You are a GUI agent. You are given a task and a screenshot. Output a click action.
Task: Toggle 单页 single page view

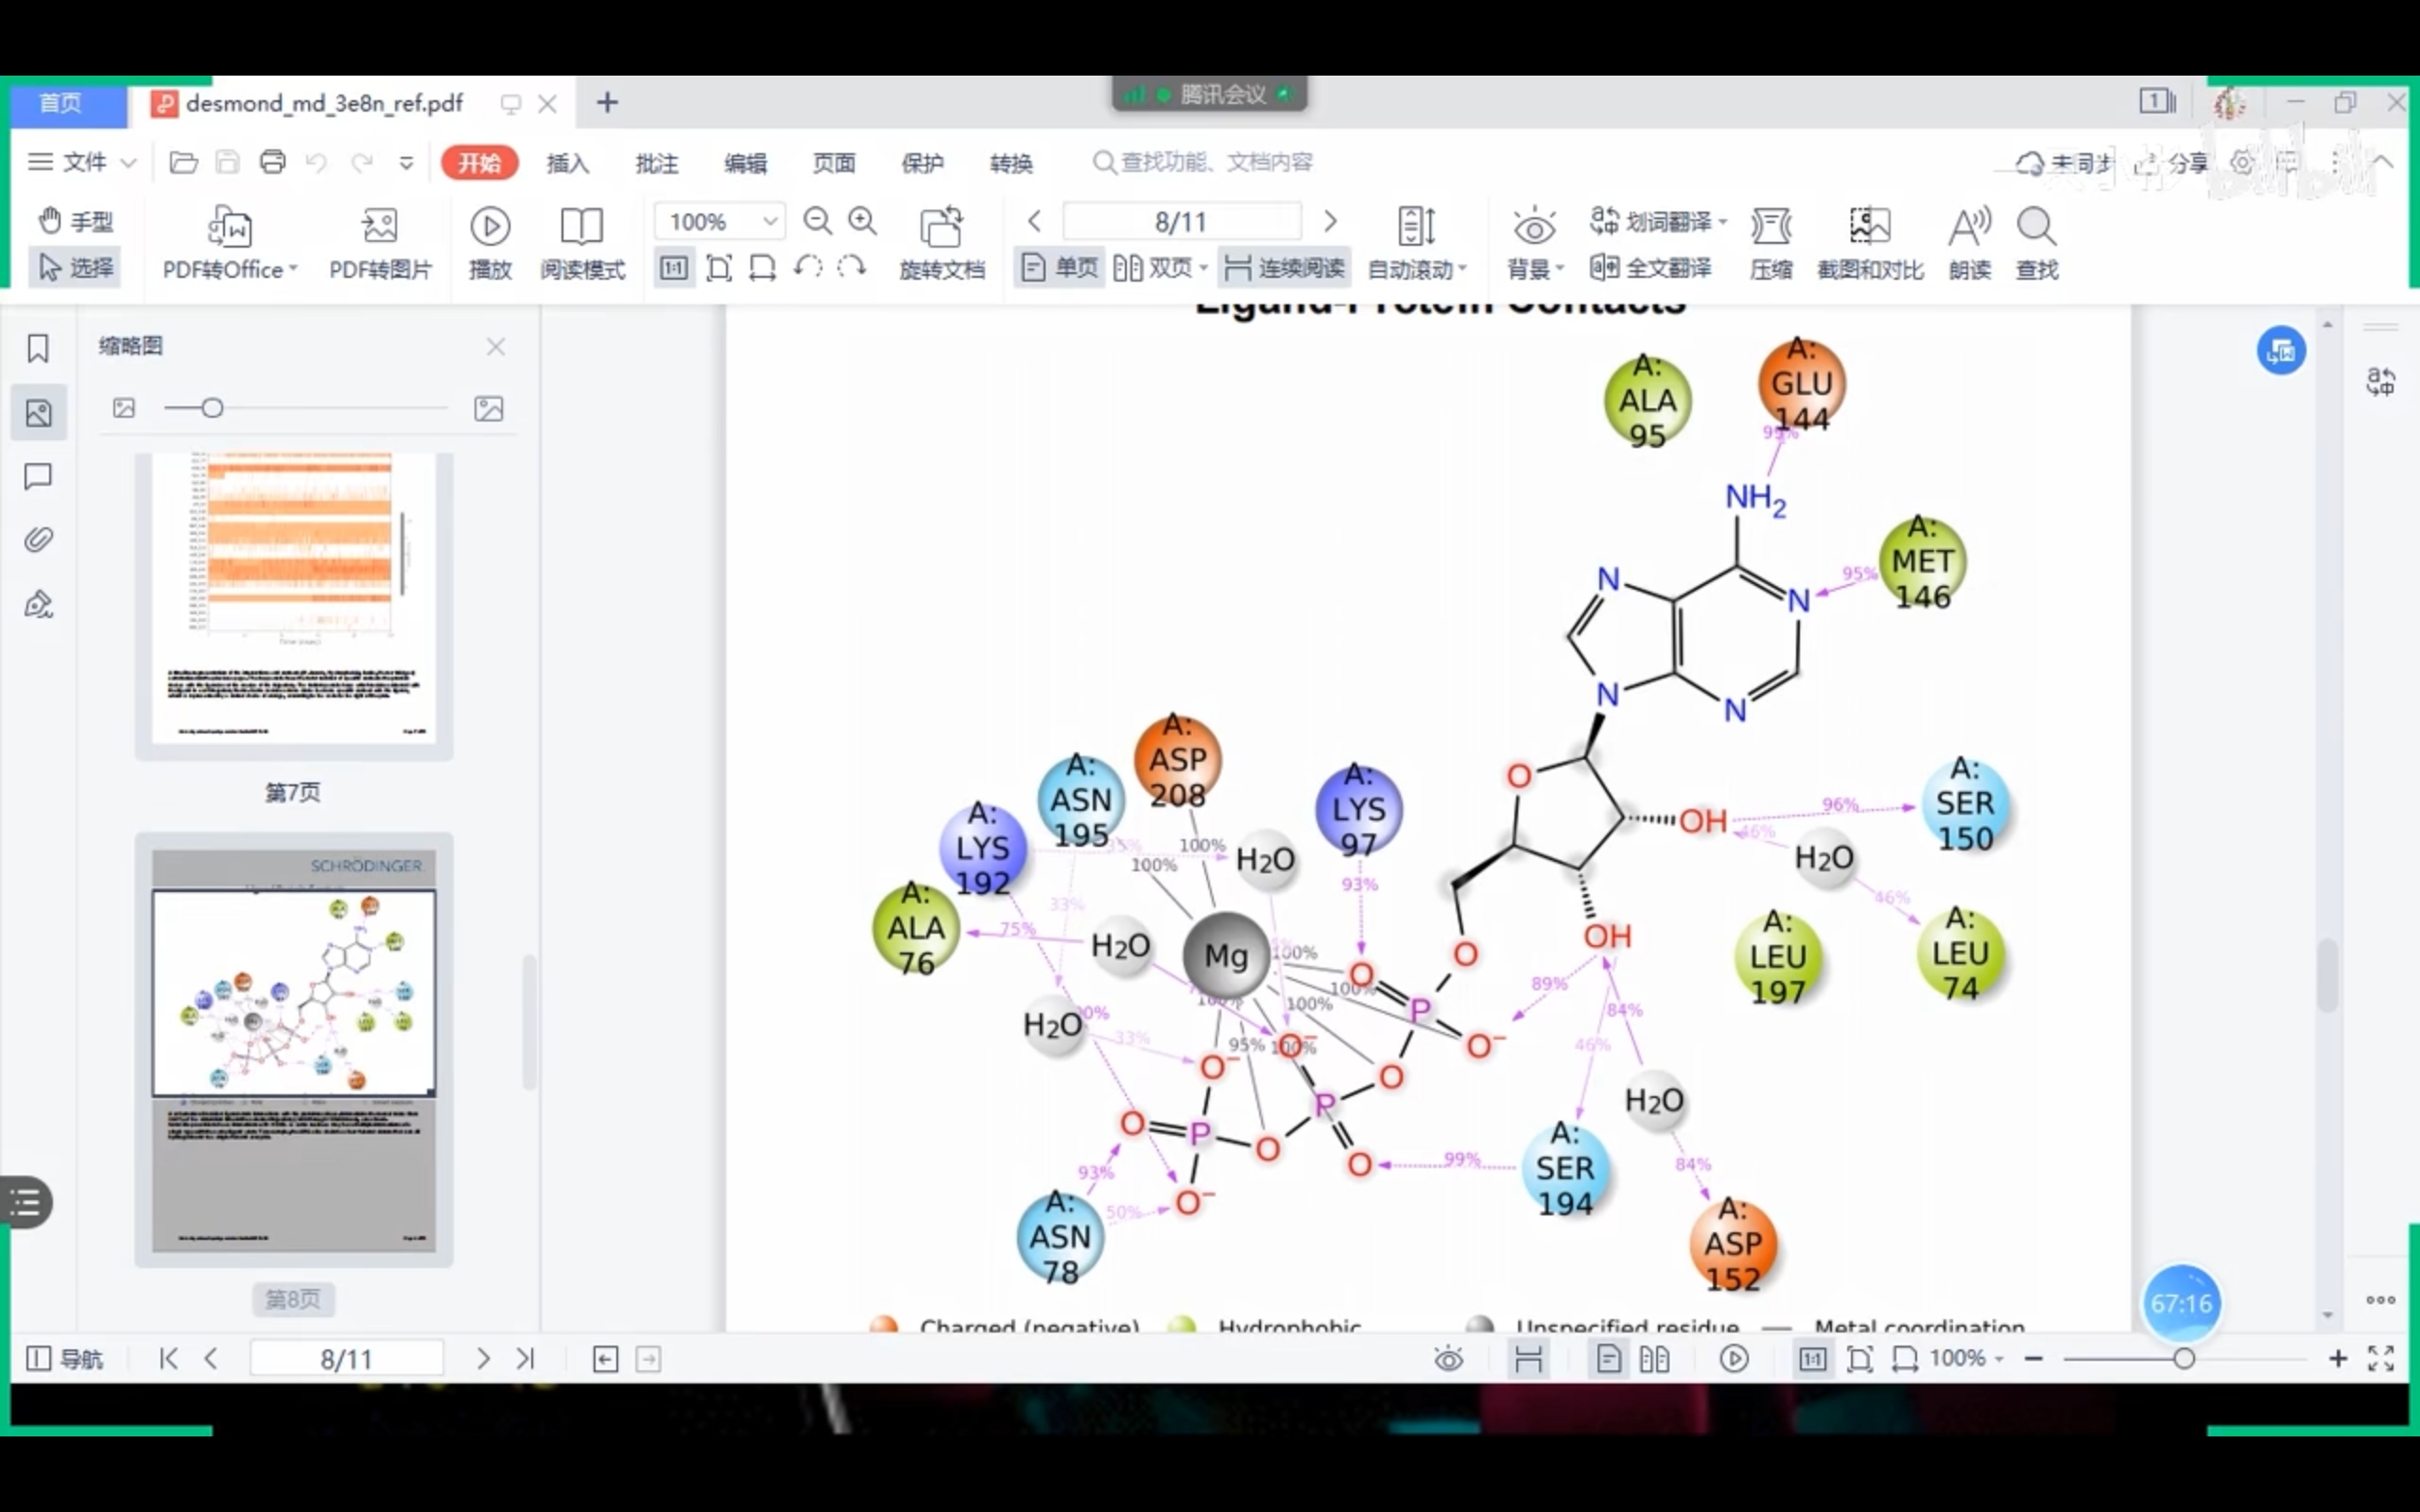point(1060,267)
